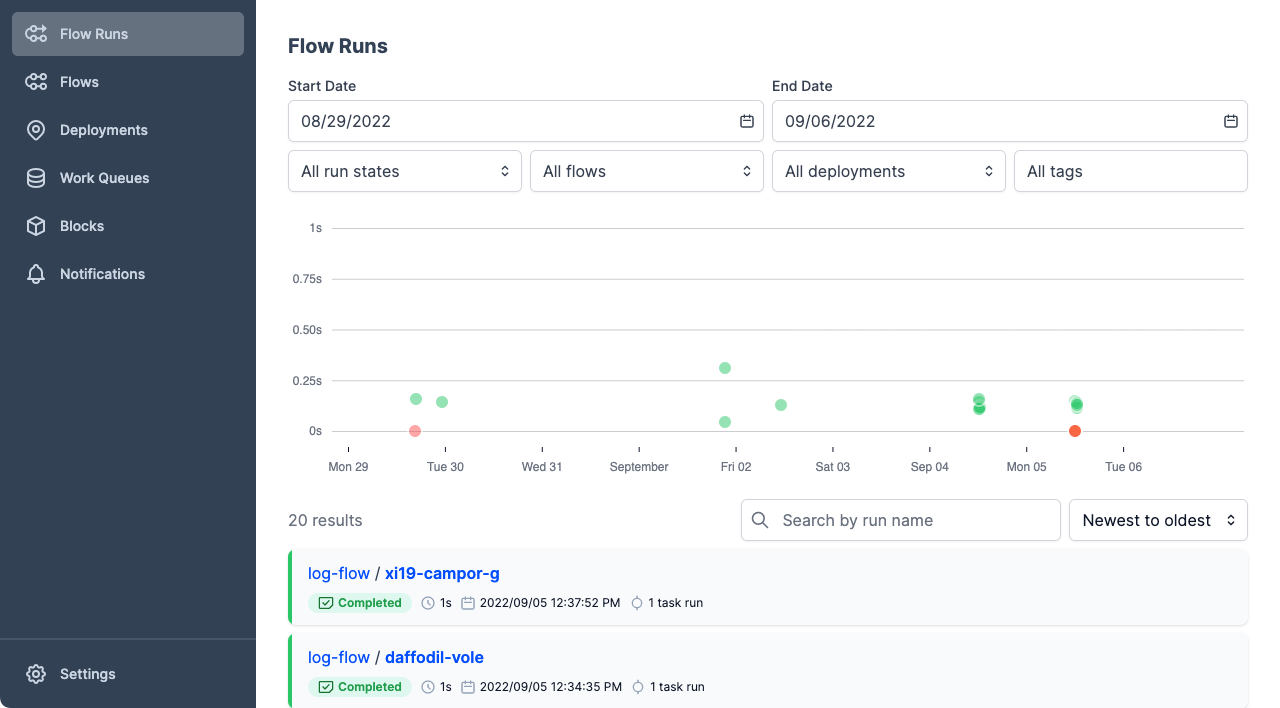
Task: Open the Flow Runs page in the sidebar
Action: [128, 34]
